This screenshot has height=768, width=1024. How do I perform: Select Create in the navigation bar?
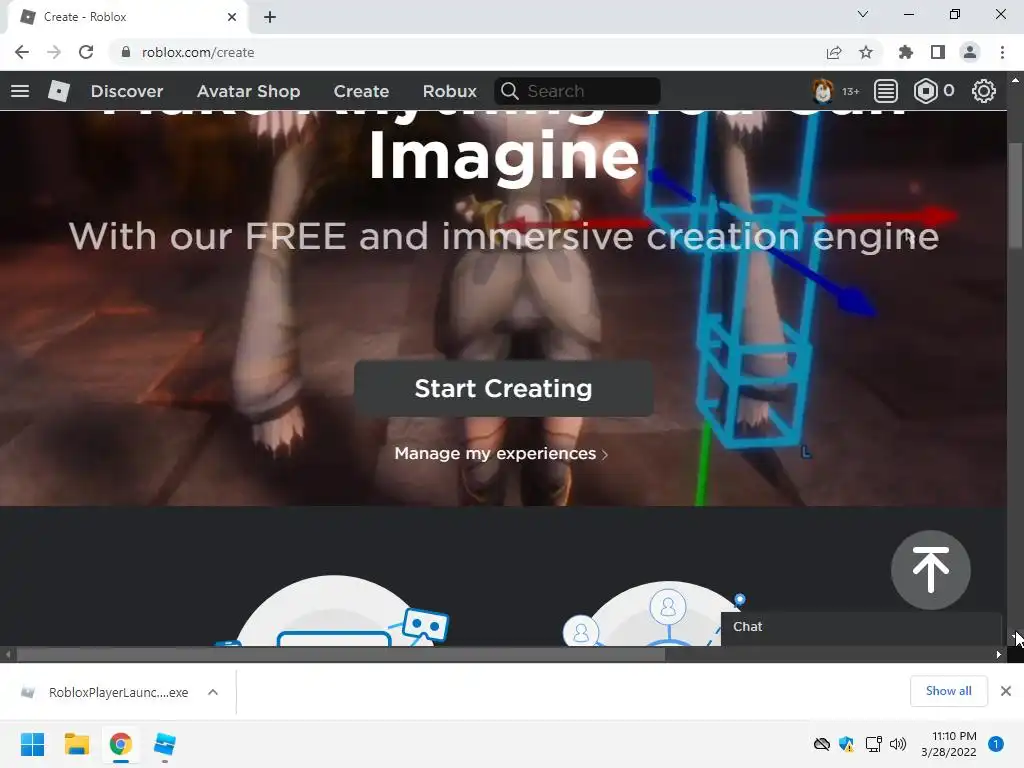pyautogui.click(x=361, y=91)
